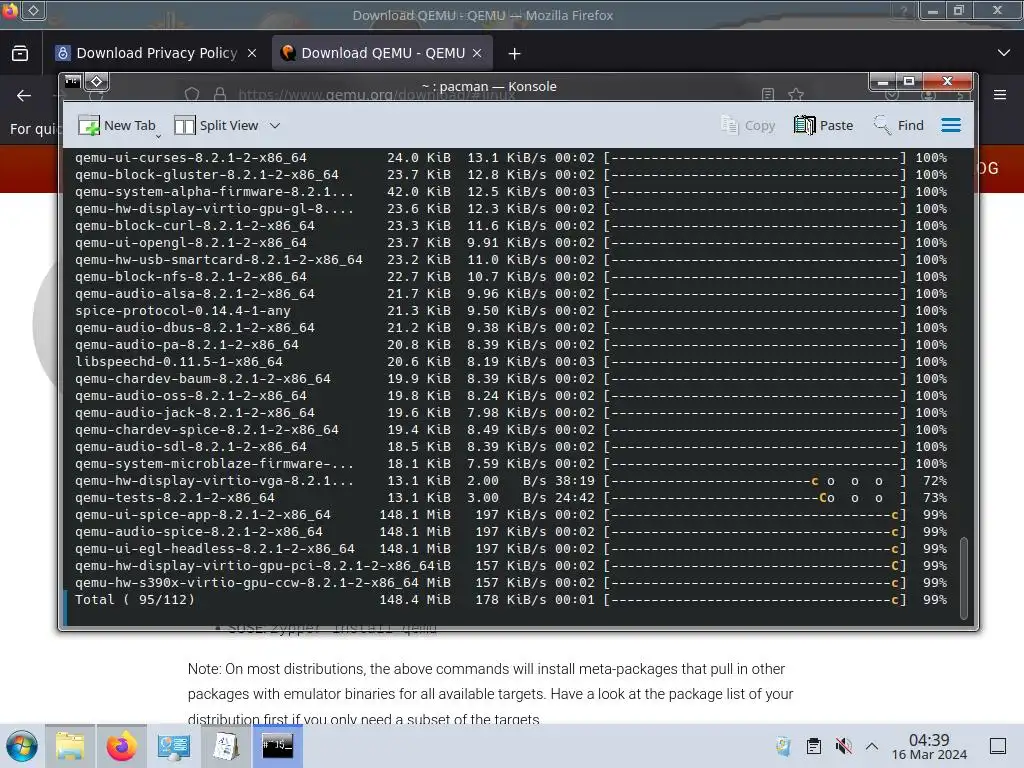Switch to the Download QEMU - QEMU tab
Image resolution: width=1024 pixels, height=768 pixels.
(382, 54)
